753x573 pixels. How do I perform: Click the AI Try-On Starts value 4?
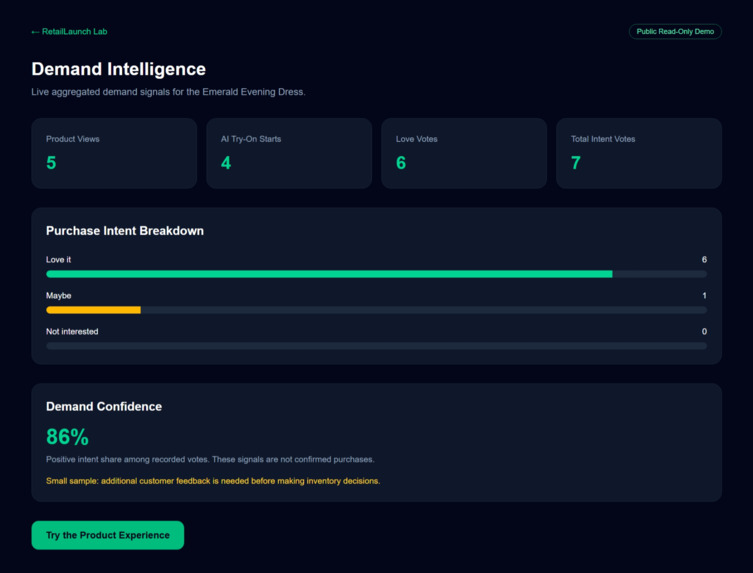click(226, 163)
